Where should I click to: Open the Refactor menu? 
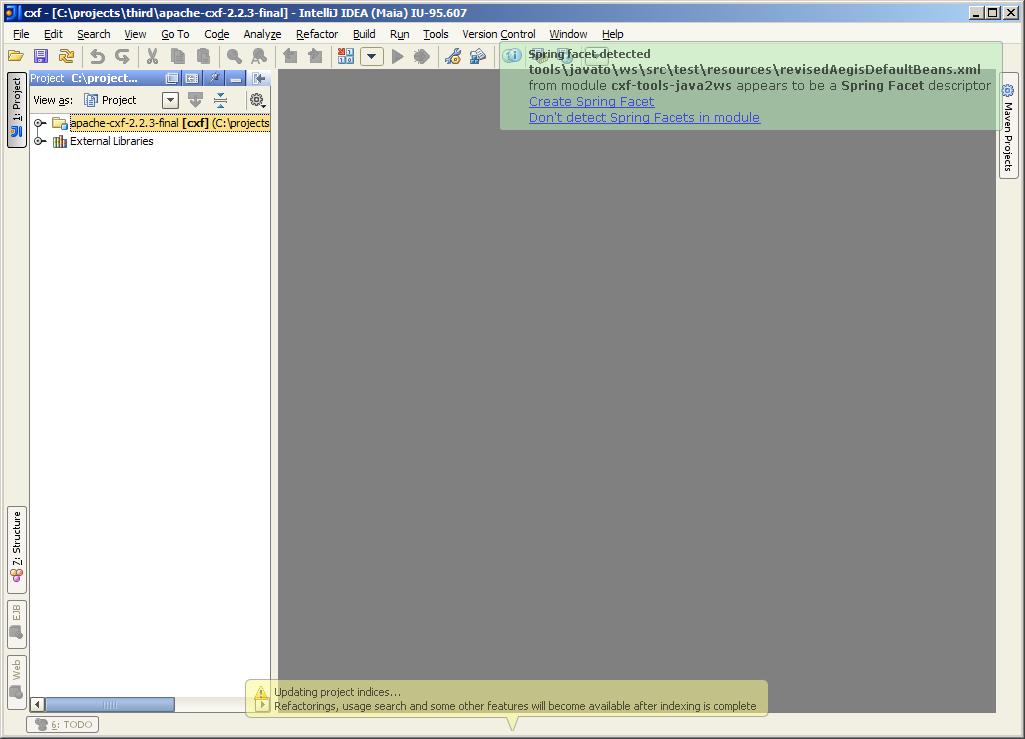(317, 34)
